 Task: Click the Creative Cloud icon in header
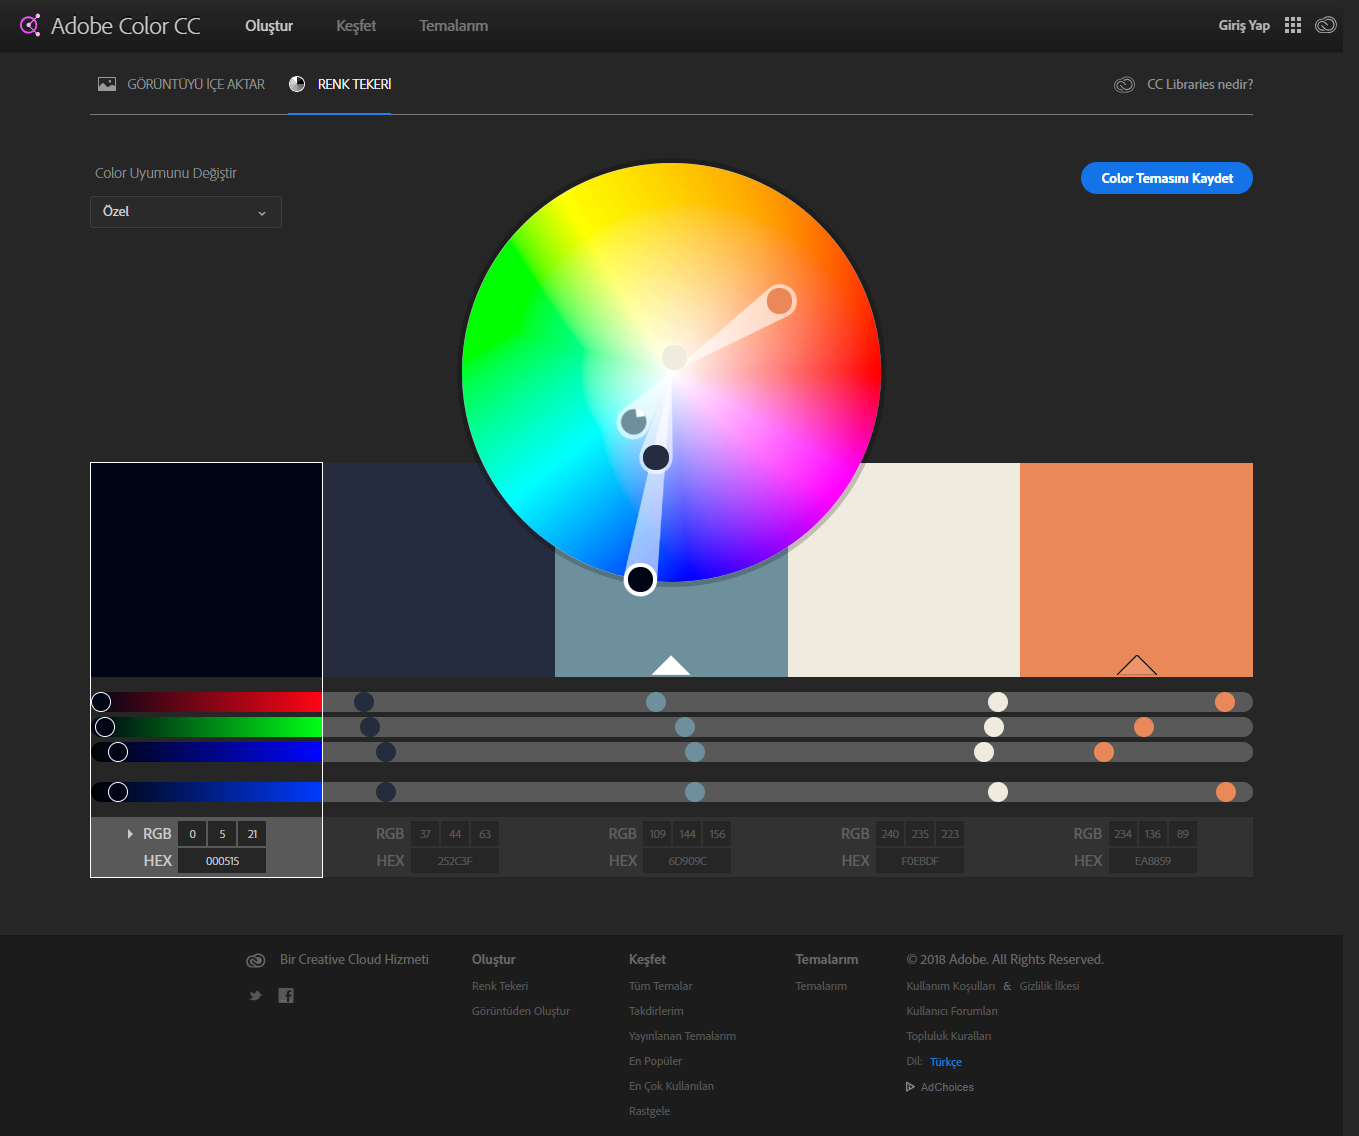click(1326, 25)
